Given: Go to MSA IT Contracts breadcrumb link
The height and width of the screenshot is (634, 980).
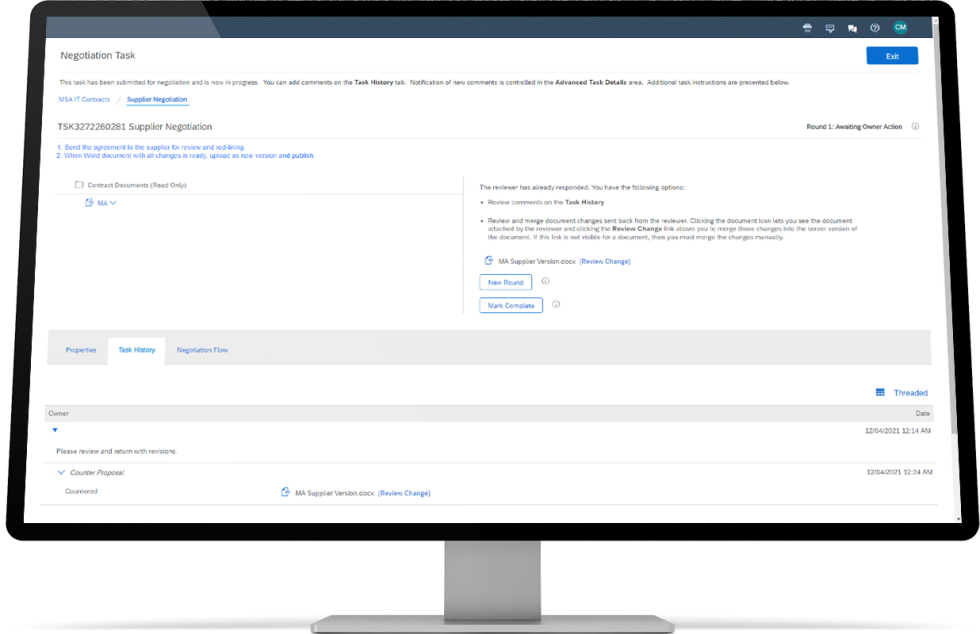Looking at the screenshot, I should click(x=85, y=100).
